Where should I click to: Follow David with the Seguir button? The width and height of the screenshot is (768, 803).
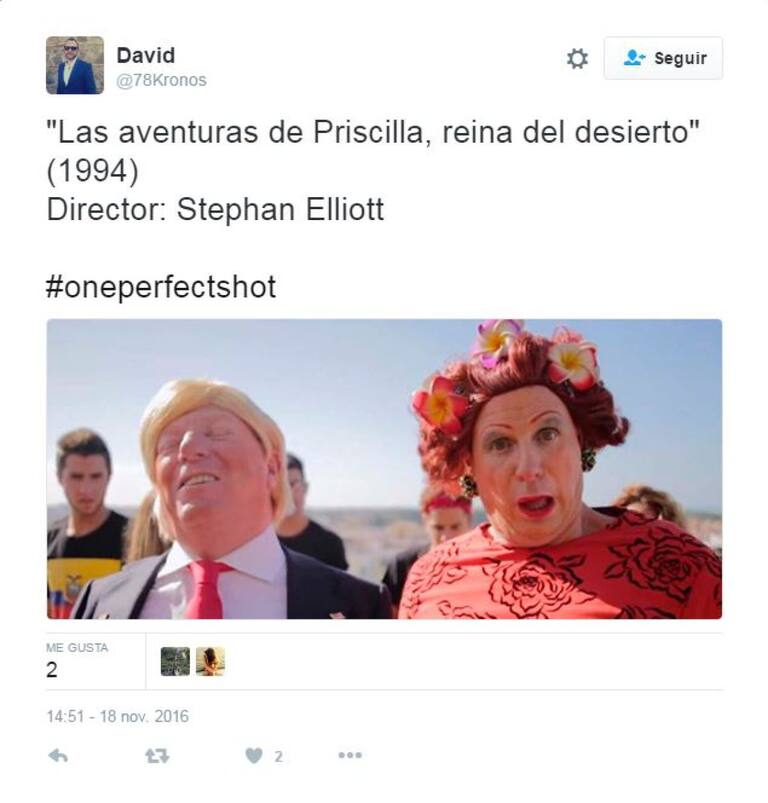[x=663, y=58]
